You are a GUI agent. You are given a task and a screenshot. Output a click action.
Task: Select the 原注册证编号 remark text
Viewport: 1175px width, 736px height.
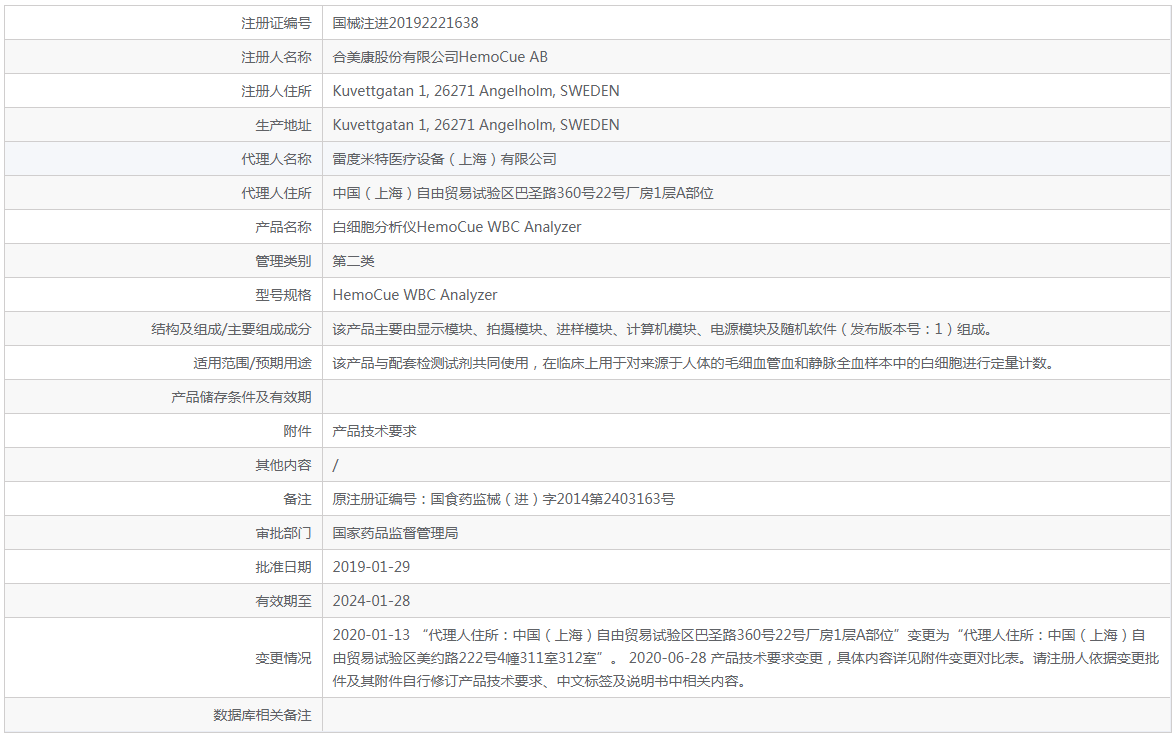coord(504,499)
